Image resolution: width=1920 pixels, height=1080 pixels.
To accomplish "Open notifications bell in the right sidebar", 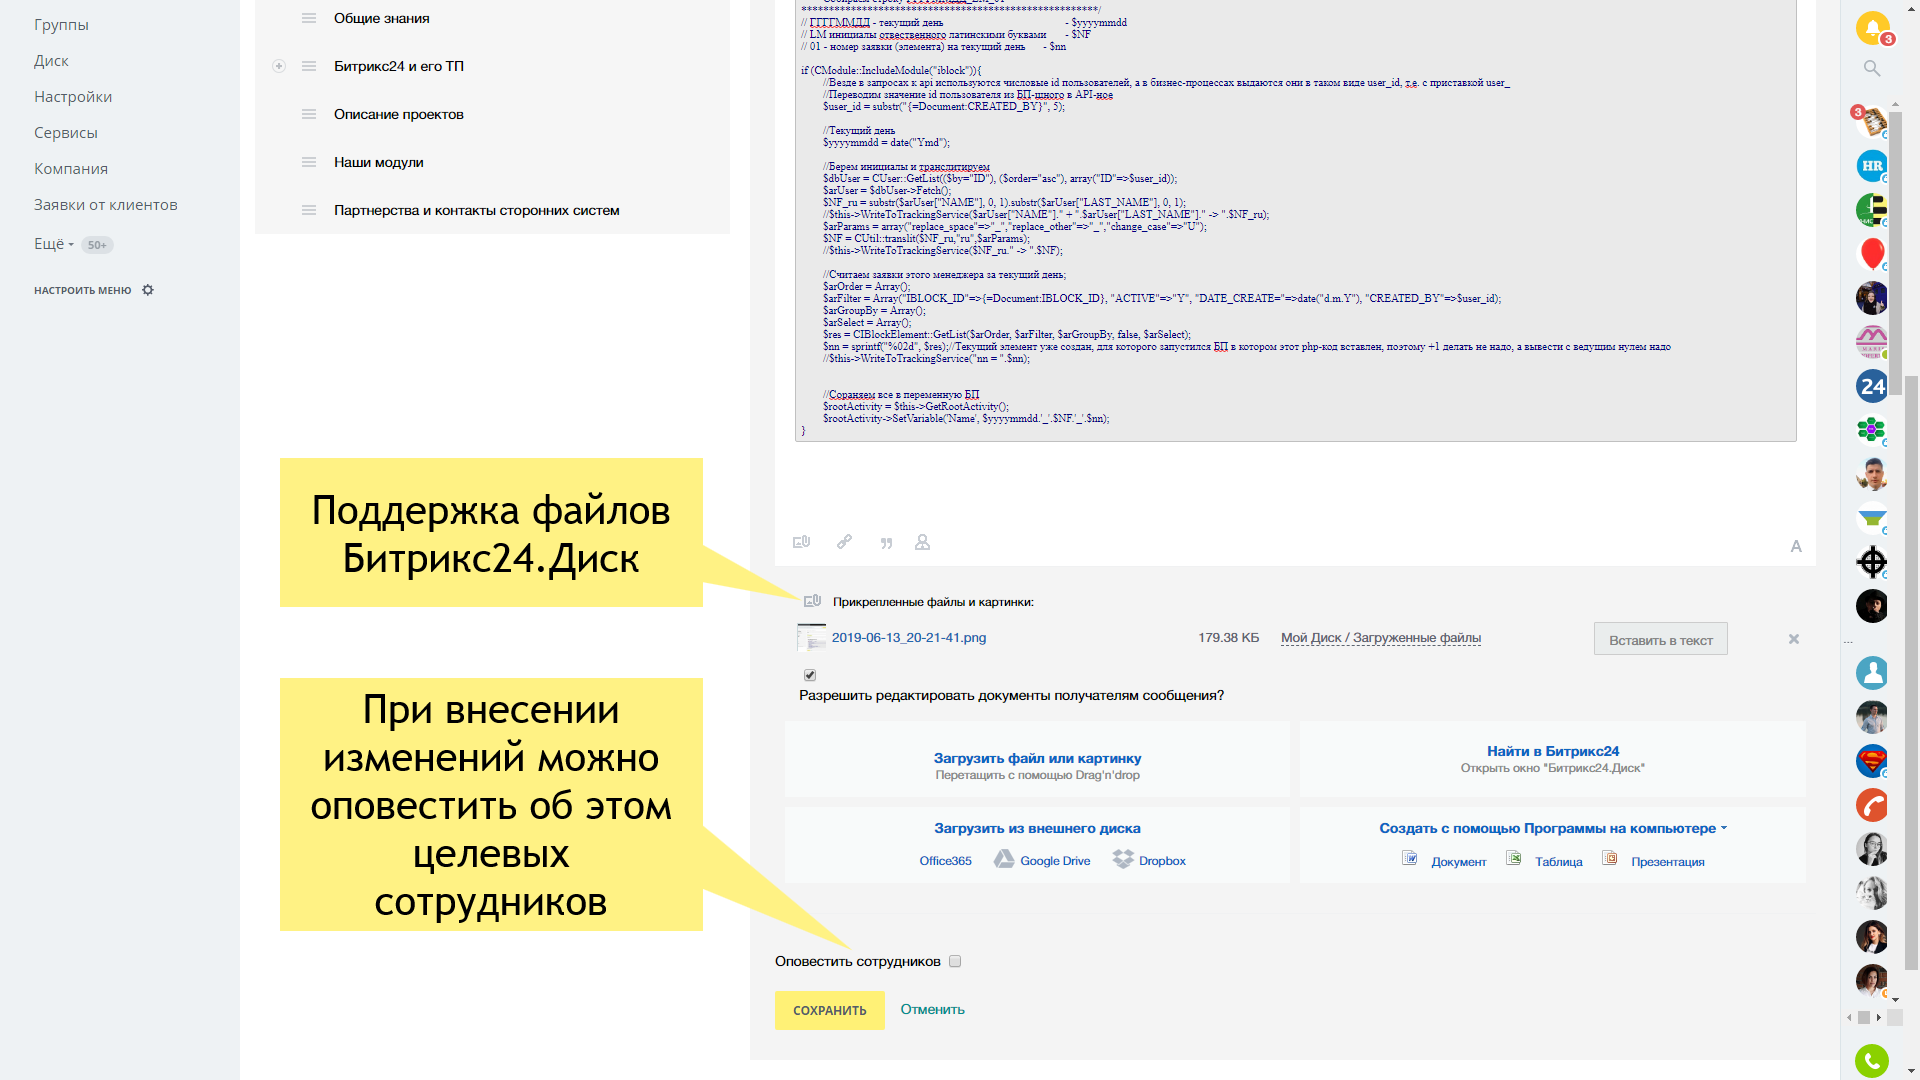I will (x=1871, y=27).
